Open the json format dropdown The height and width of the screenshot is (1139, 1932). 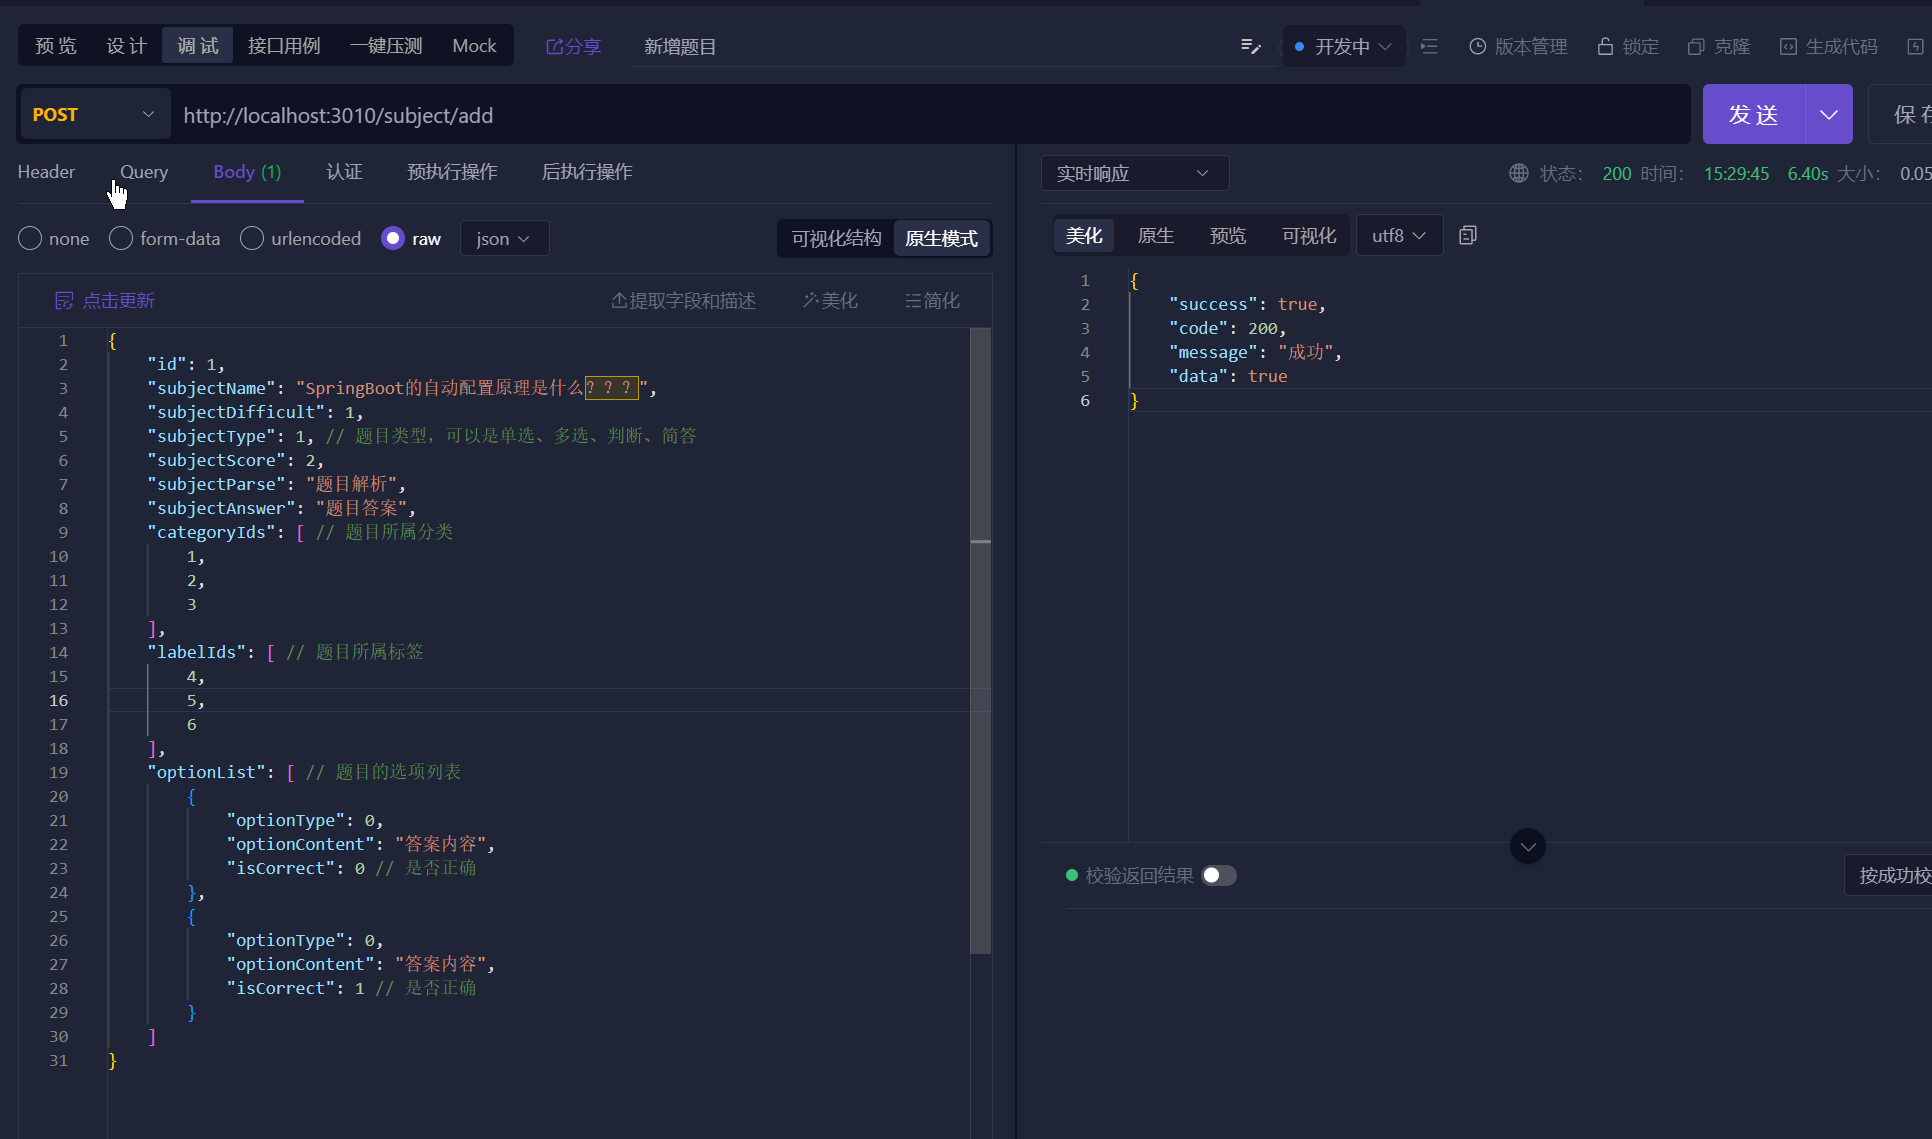504,238
